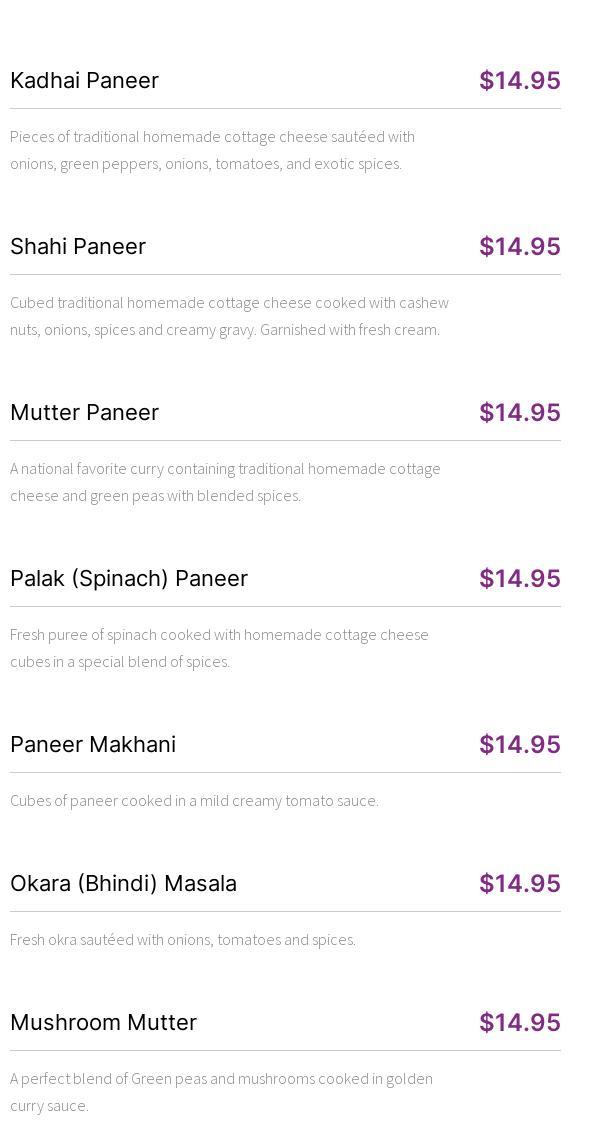607x1130 pixels.
Task: Click the Kadhai Paneer description text
Action: coord(212,150)
